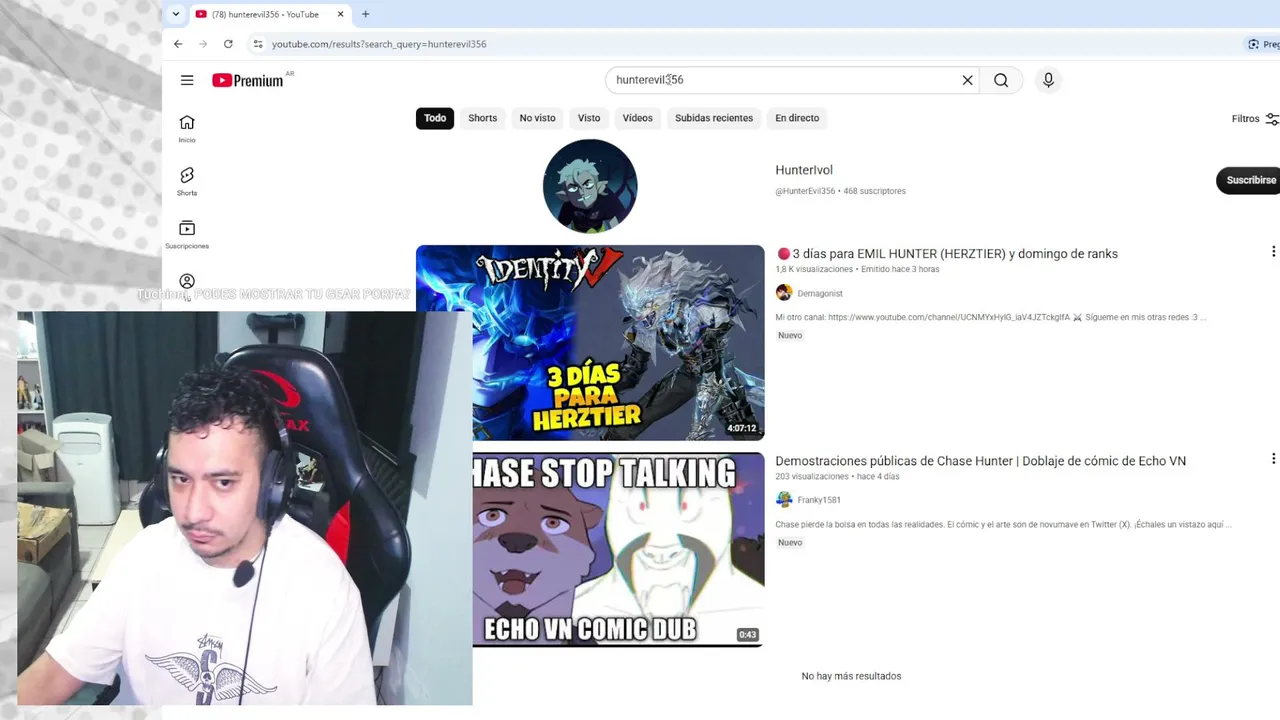Go back with the browser back arrow
Viewport: 1280px width, 720px height.
178,44
